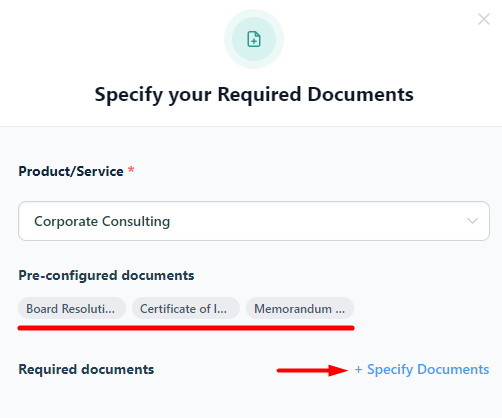
Task: Click the red arrow pointing to Specify Documents
Action: pos(312,370)
